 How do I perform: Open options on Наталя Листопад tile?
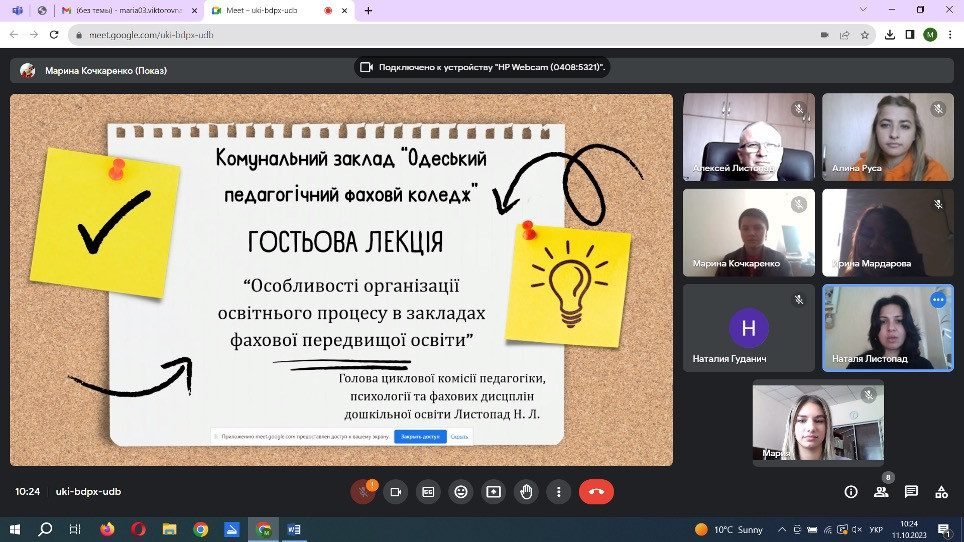(938, 300)
